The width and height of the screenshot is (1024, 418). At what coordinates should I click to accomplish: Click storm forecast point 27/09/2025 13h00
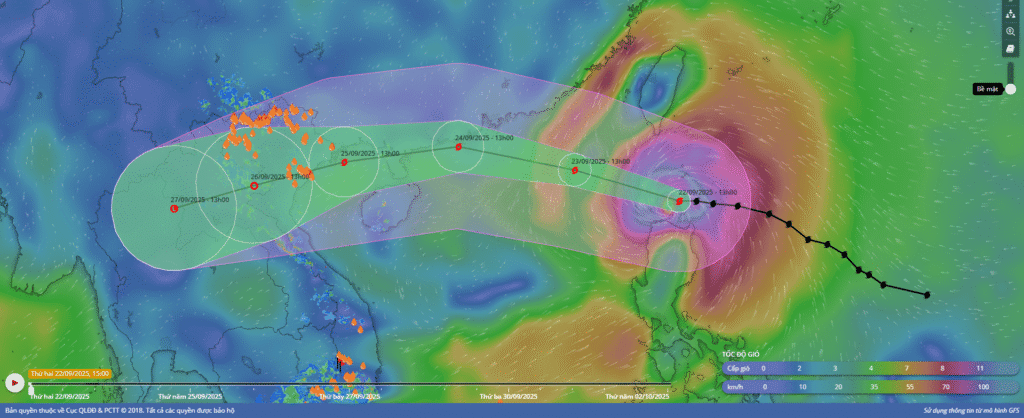(175, 209)
